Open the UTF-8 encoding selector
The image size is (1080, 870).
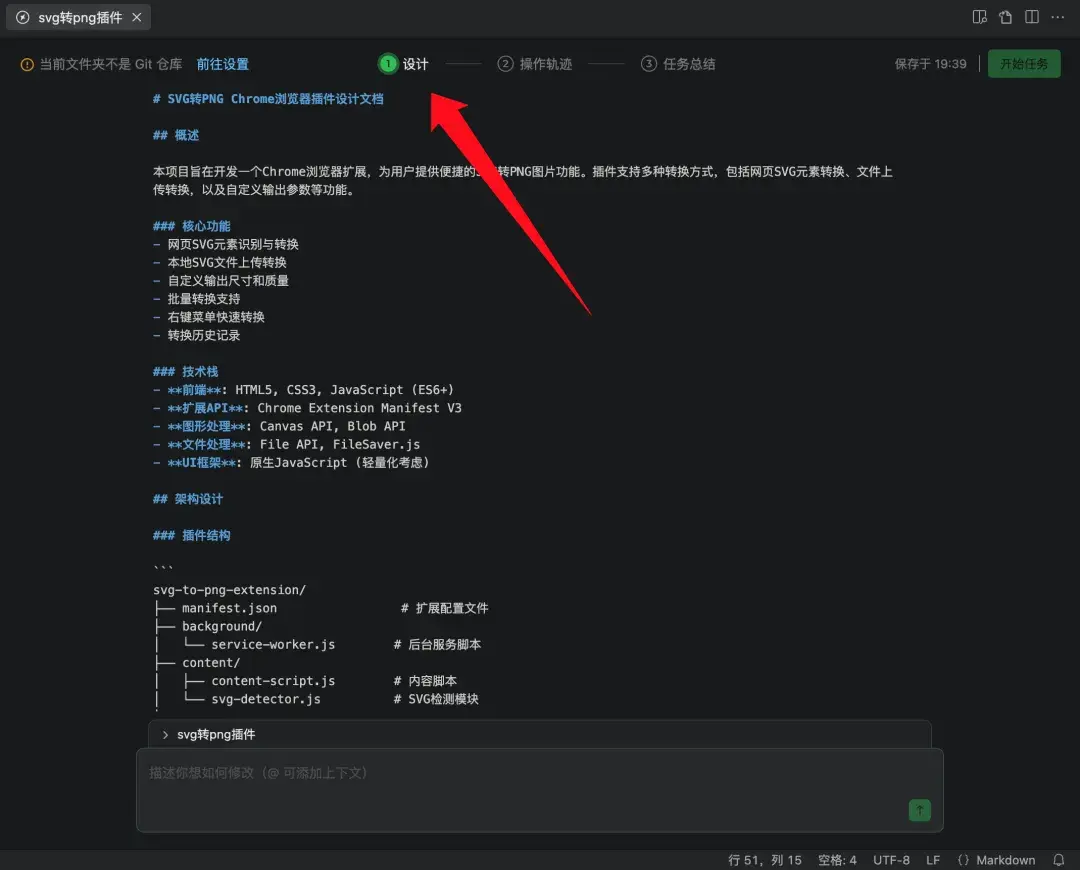(890, 859)
